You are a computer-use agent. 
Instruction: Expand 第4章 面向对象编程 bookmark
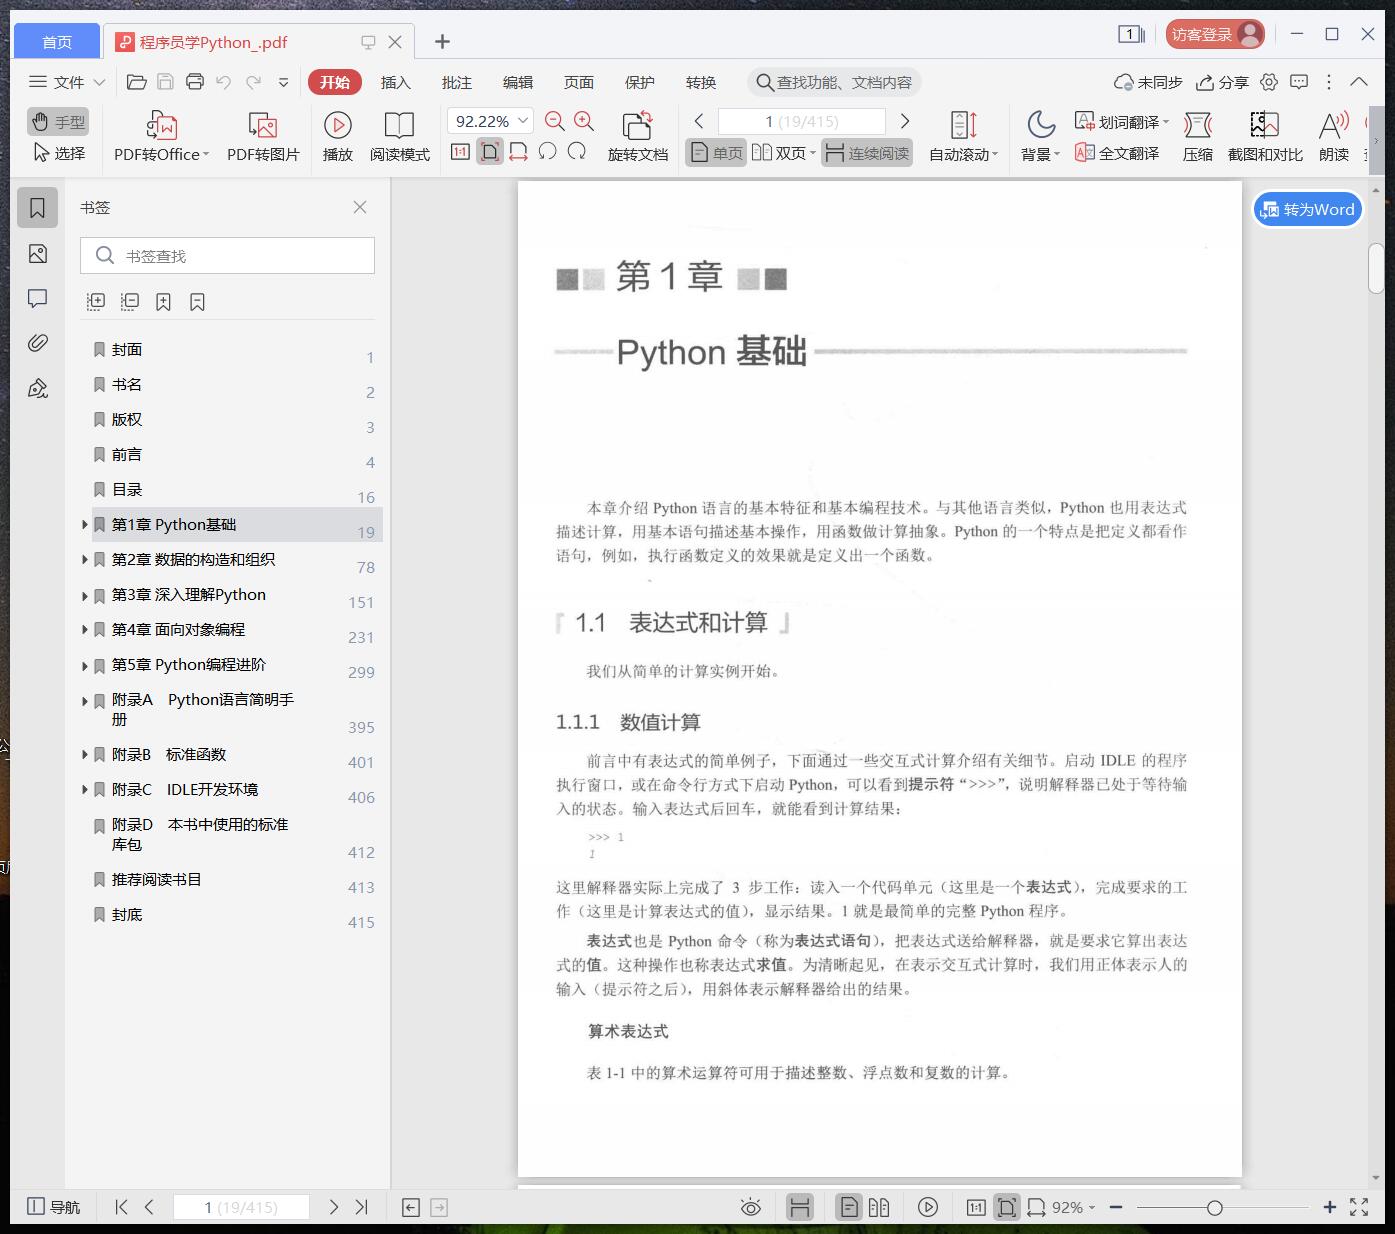point(85,630)
